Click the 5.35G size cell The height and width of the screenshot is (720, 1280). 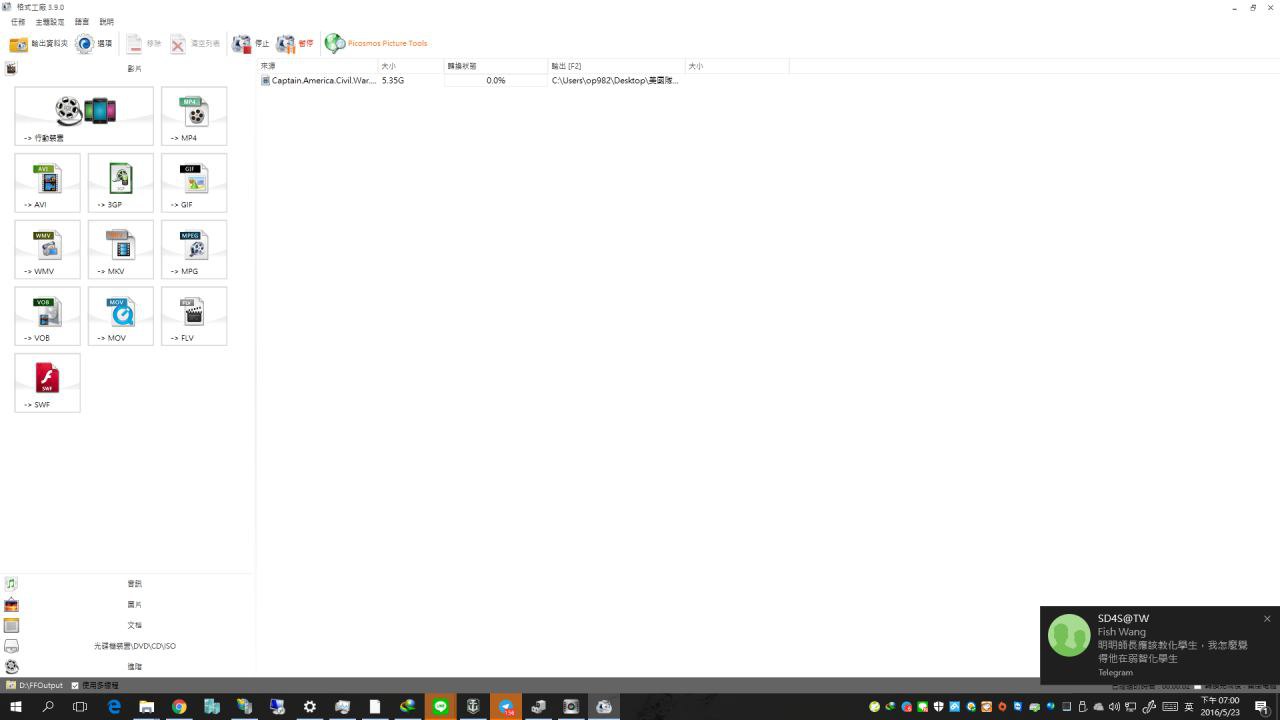(393, 80)
